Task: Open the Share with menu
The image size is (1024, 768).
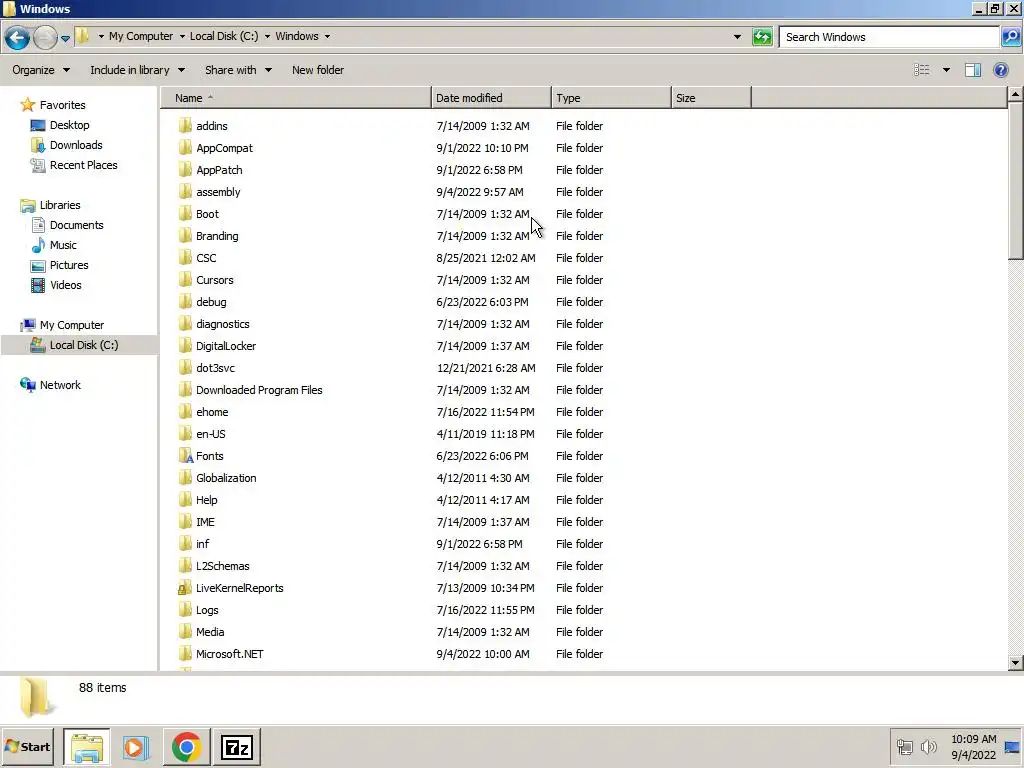Action: coord(238,70)
